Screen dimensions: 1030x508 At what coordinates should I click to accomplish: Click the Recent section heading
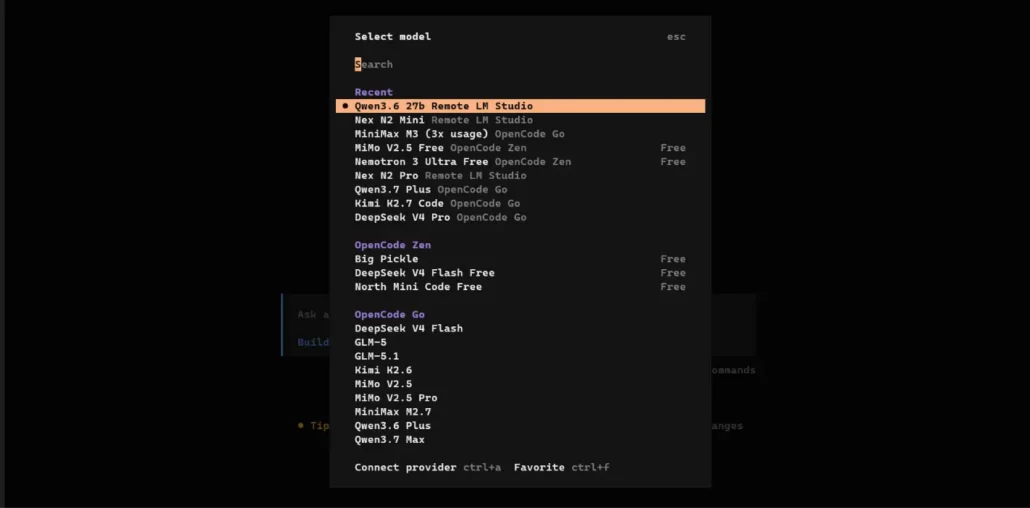point(373,92)
